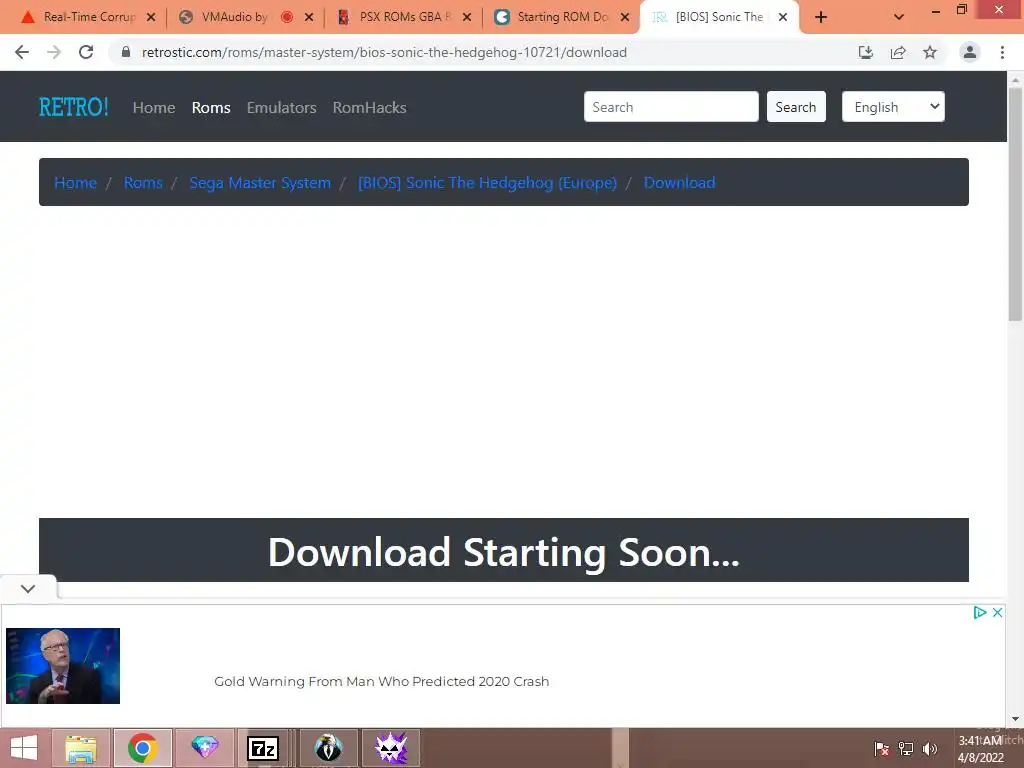Open the Sega Master System breadcrumb
Screen dimensions: 1024x768
[x=260, y=182]
